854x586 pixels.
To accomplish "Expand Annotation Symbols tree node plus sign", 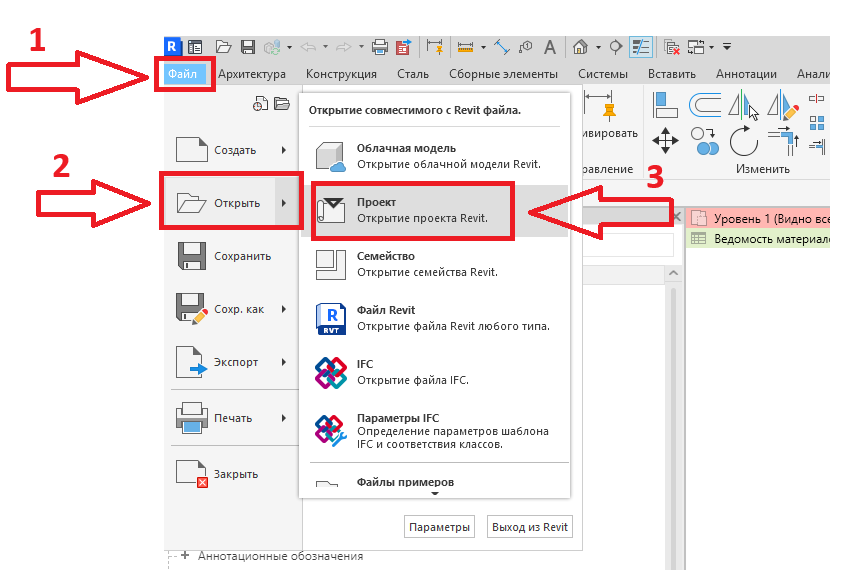I will 185,556.
